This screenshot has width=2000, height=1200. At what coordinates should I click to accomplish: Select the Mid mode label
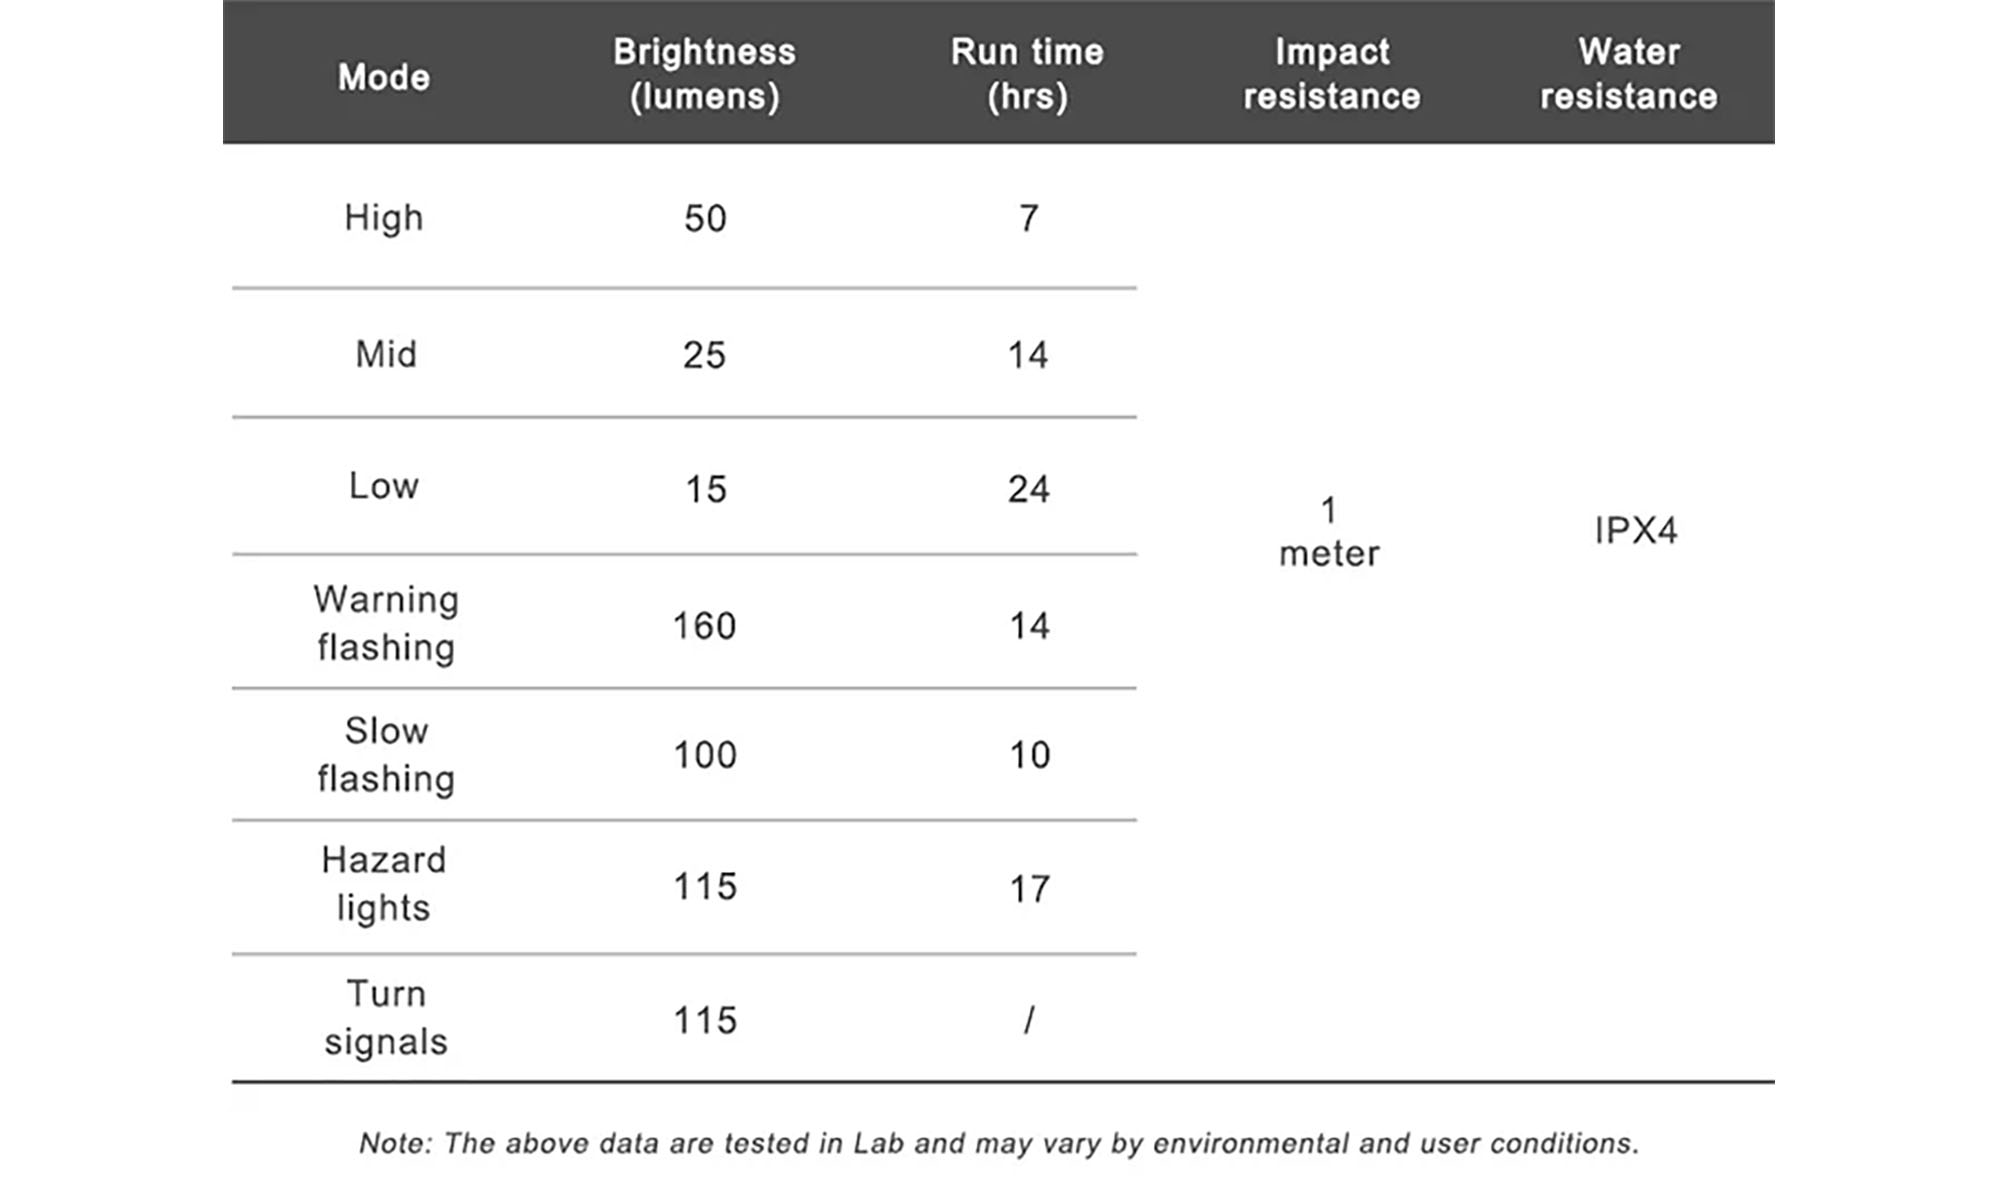(386, 354)
